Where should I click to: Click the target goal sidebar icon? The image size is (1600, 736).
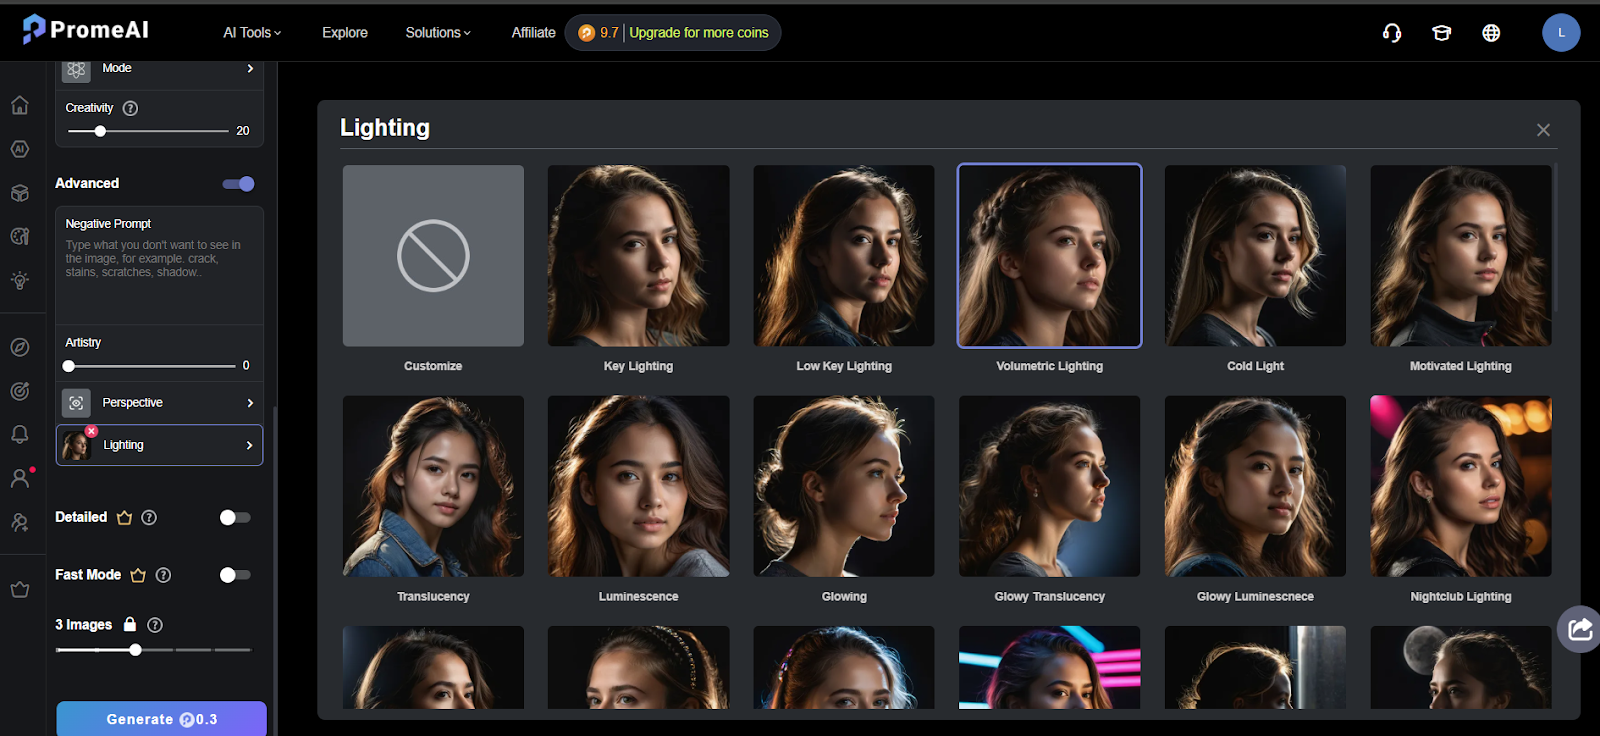[20, 391]
